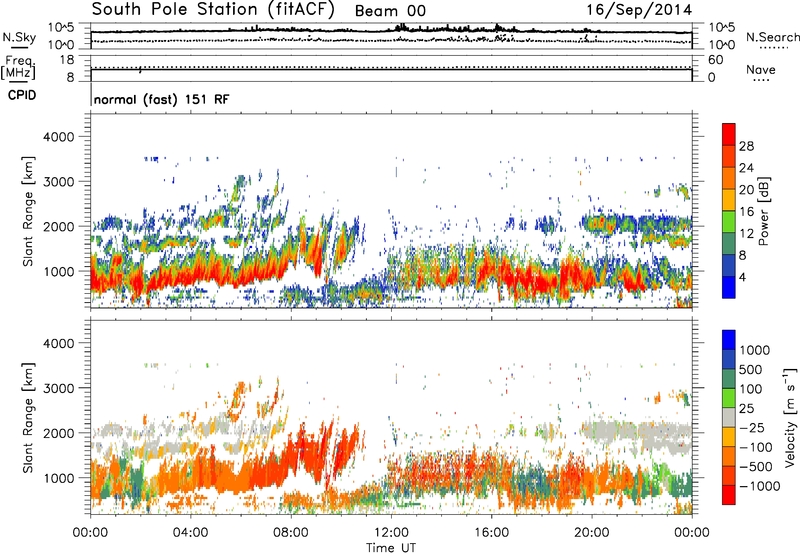Viewport: 800px width, 554px height.
Task: Pick the blue top segment of Velocity colorbar
Action: pos(729,340)
